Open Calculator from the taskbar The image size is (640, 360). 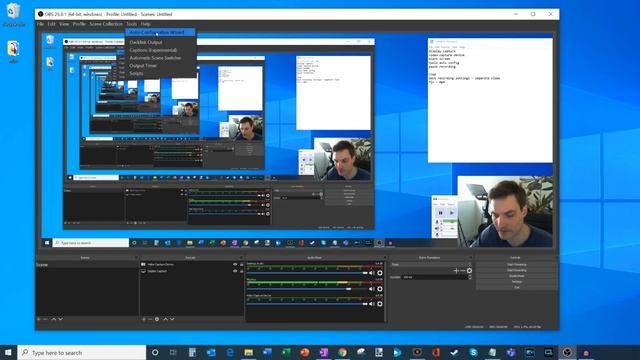coord(192,353)
